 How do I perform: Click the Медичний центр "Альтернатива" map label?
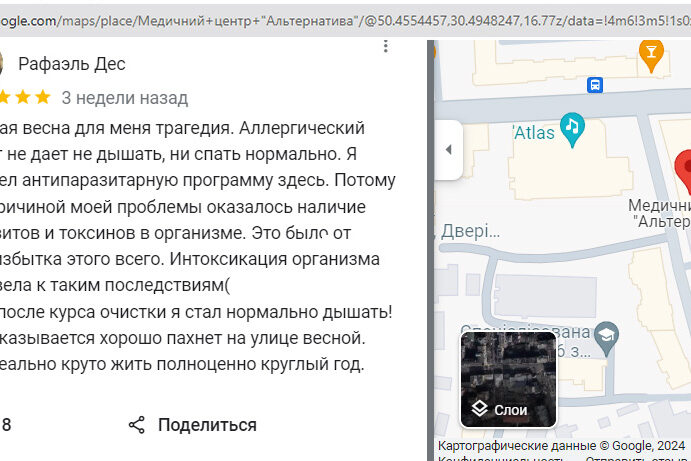(660, 213)
